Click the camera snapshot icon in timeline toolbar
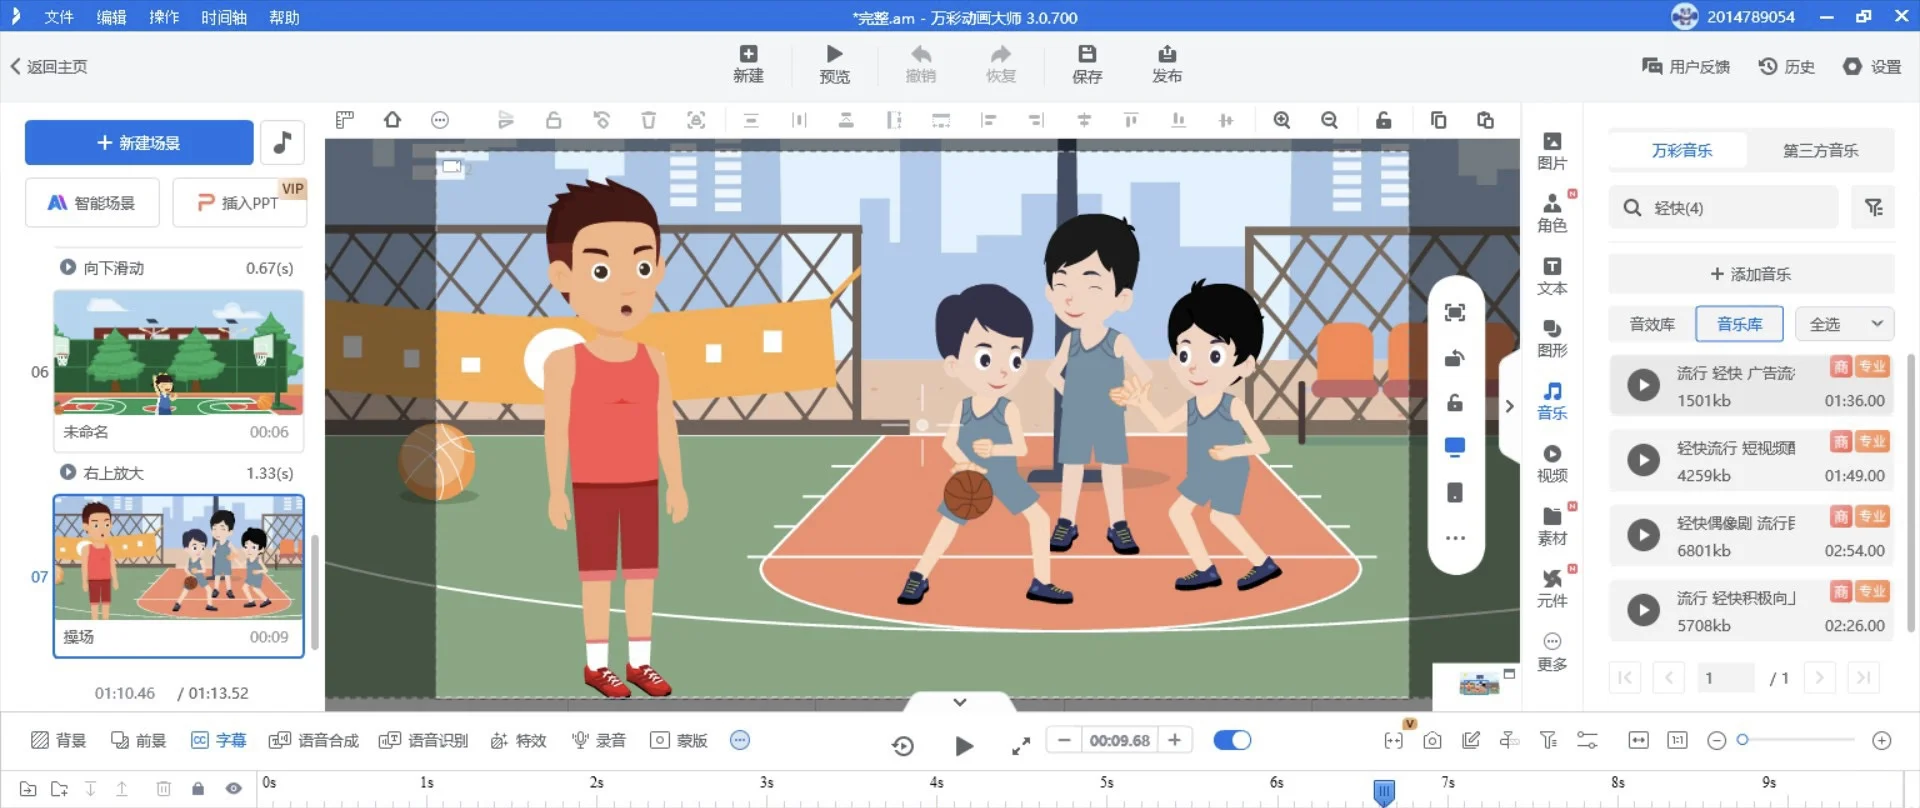Image resolution: width=1920 pixels, height=808 pixels. (x=1432, y=740)
